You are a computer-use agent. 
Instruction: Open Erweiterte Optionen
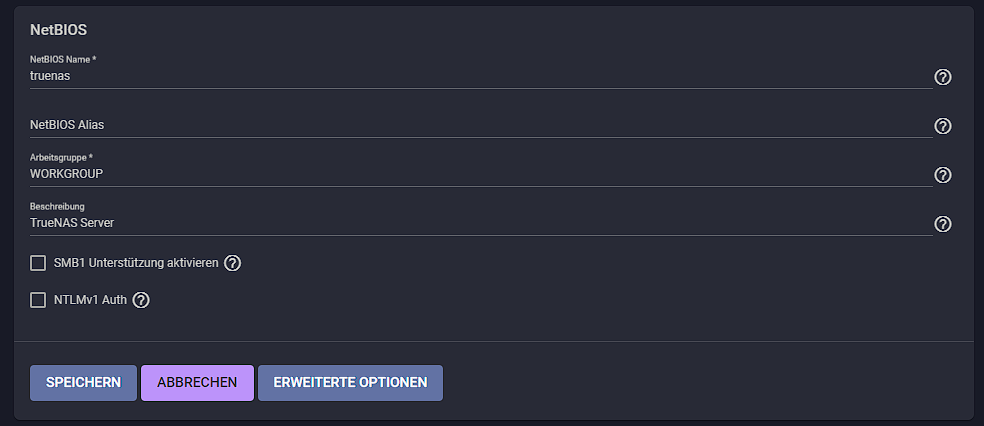350,382
